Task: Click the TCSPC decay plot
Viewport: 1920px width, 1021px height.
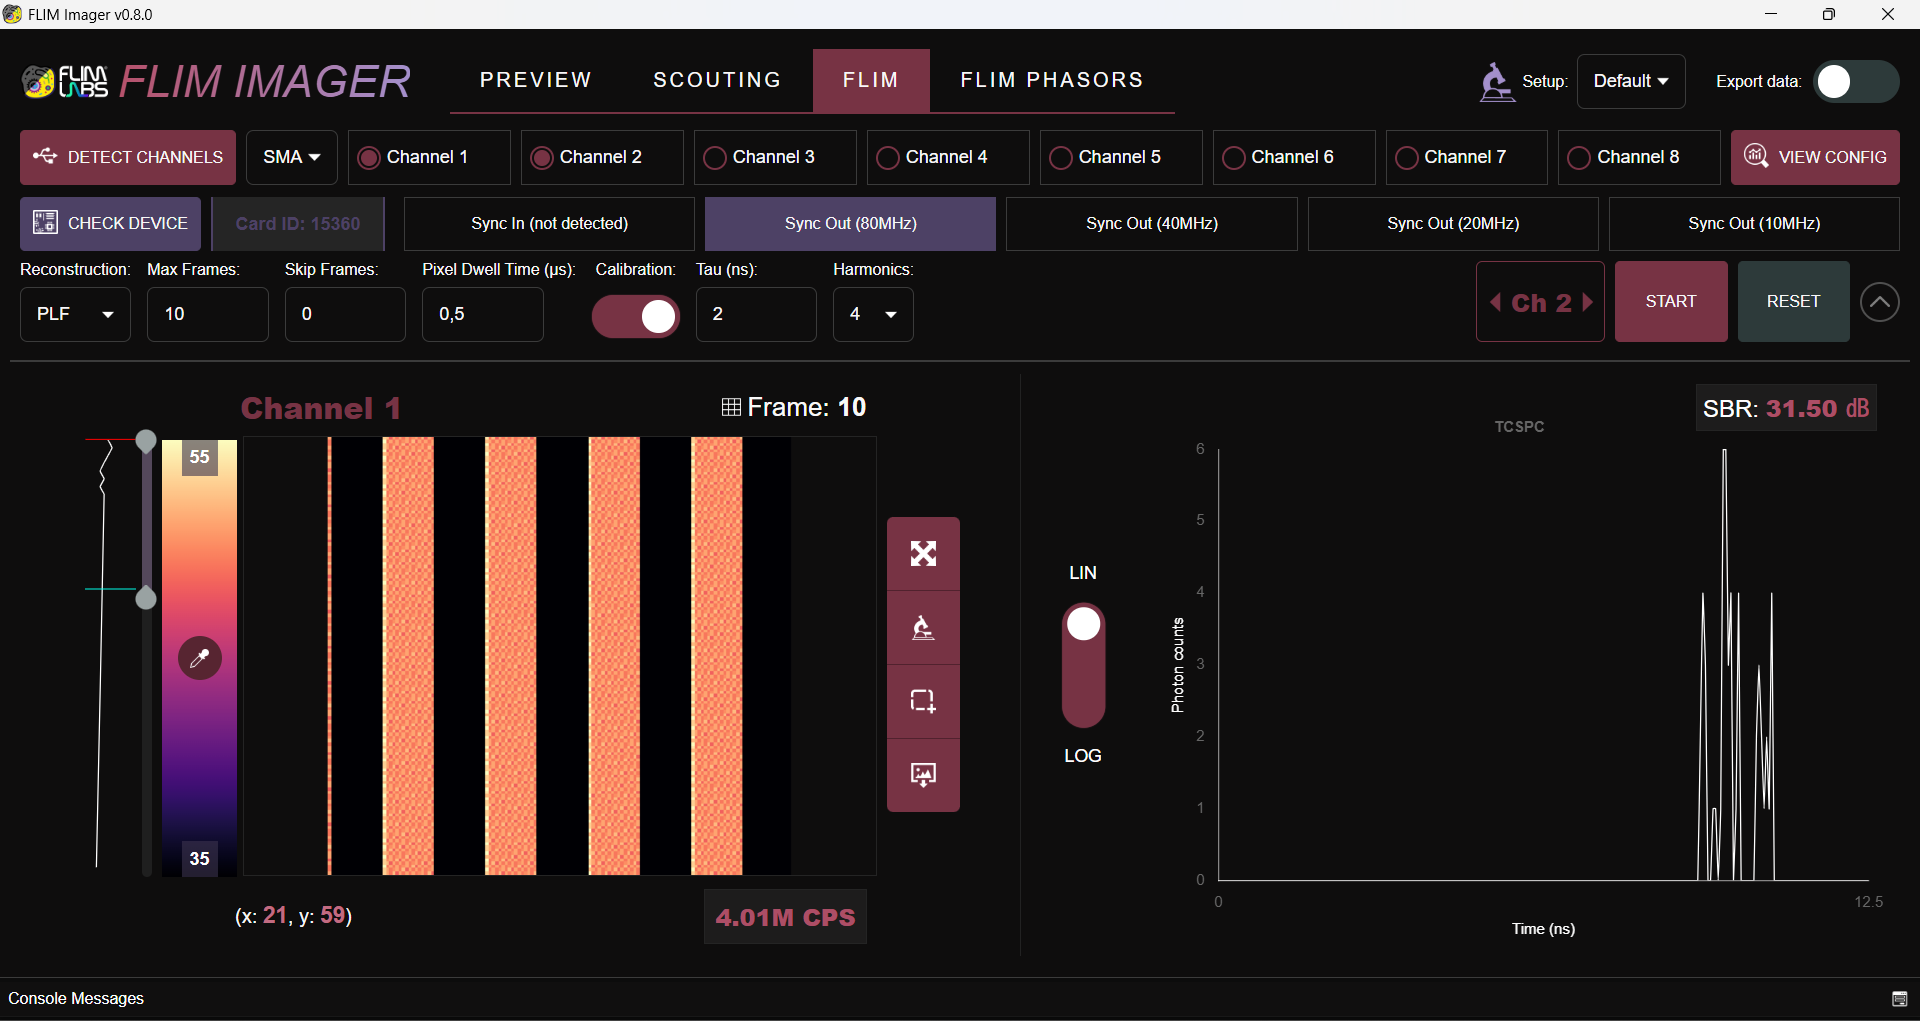Action: click(1543, 665)
